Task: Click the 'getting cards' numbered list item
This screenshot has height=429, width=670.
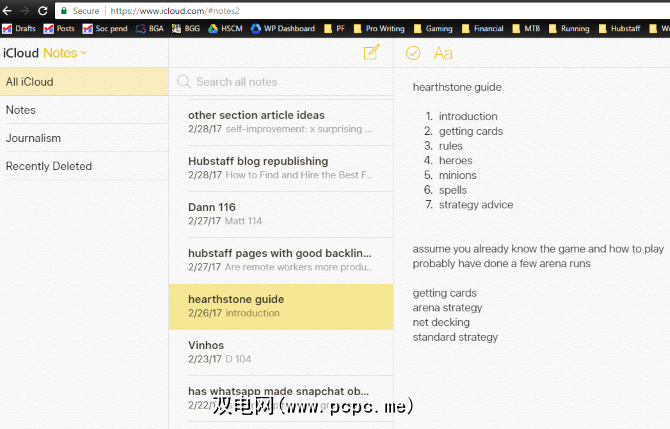Action: (470, 131)
